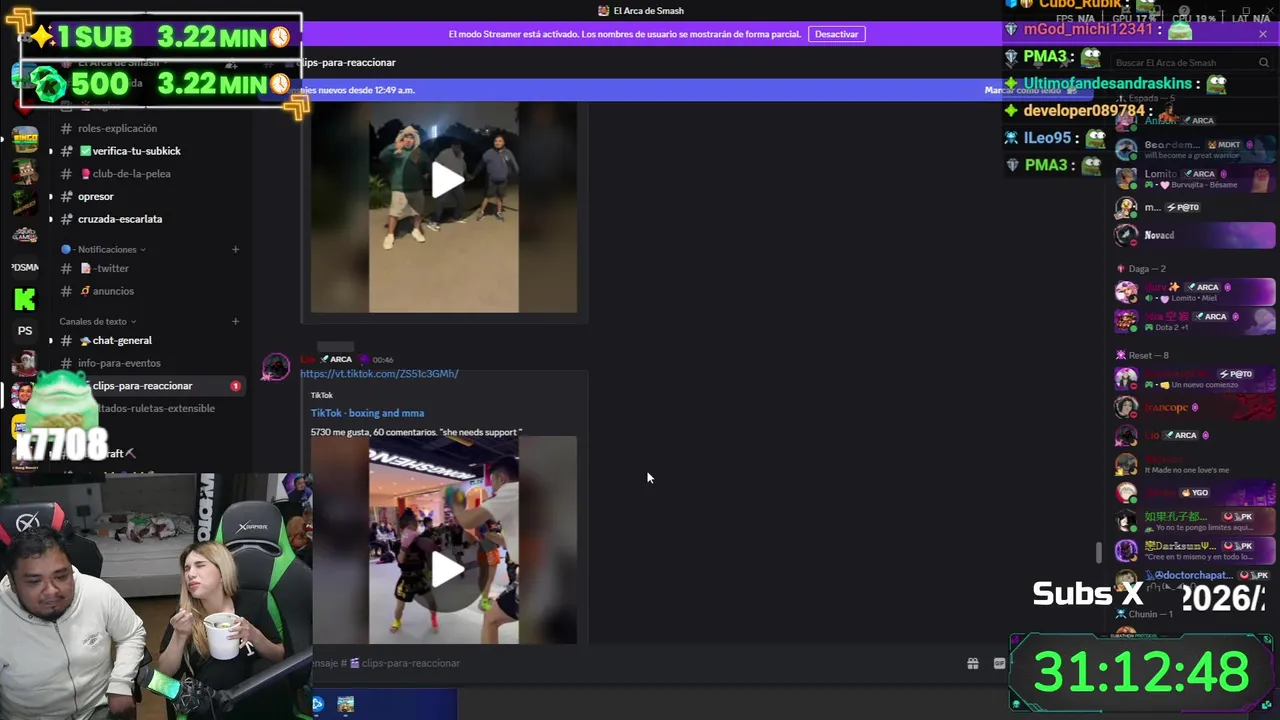Close the Streamer mode banner

pos(1262,34)
